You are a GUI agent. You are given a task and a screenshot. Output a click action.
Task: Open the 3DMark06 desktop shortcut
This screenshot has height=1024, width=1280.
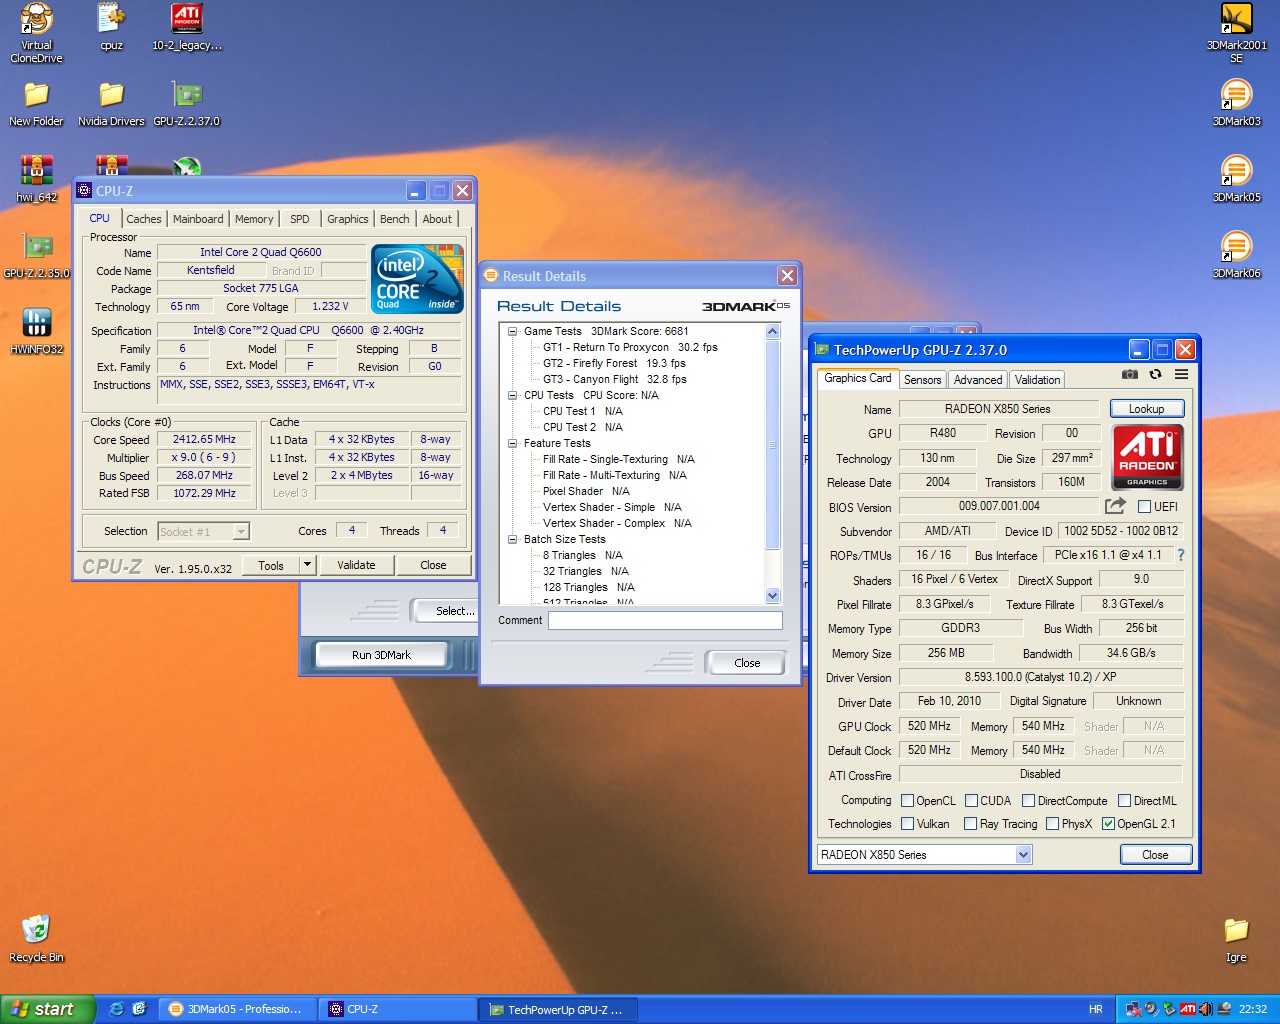pos(1236,247)
